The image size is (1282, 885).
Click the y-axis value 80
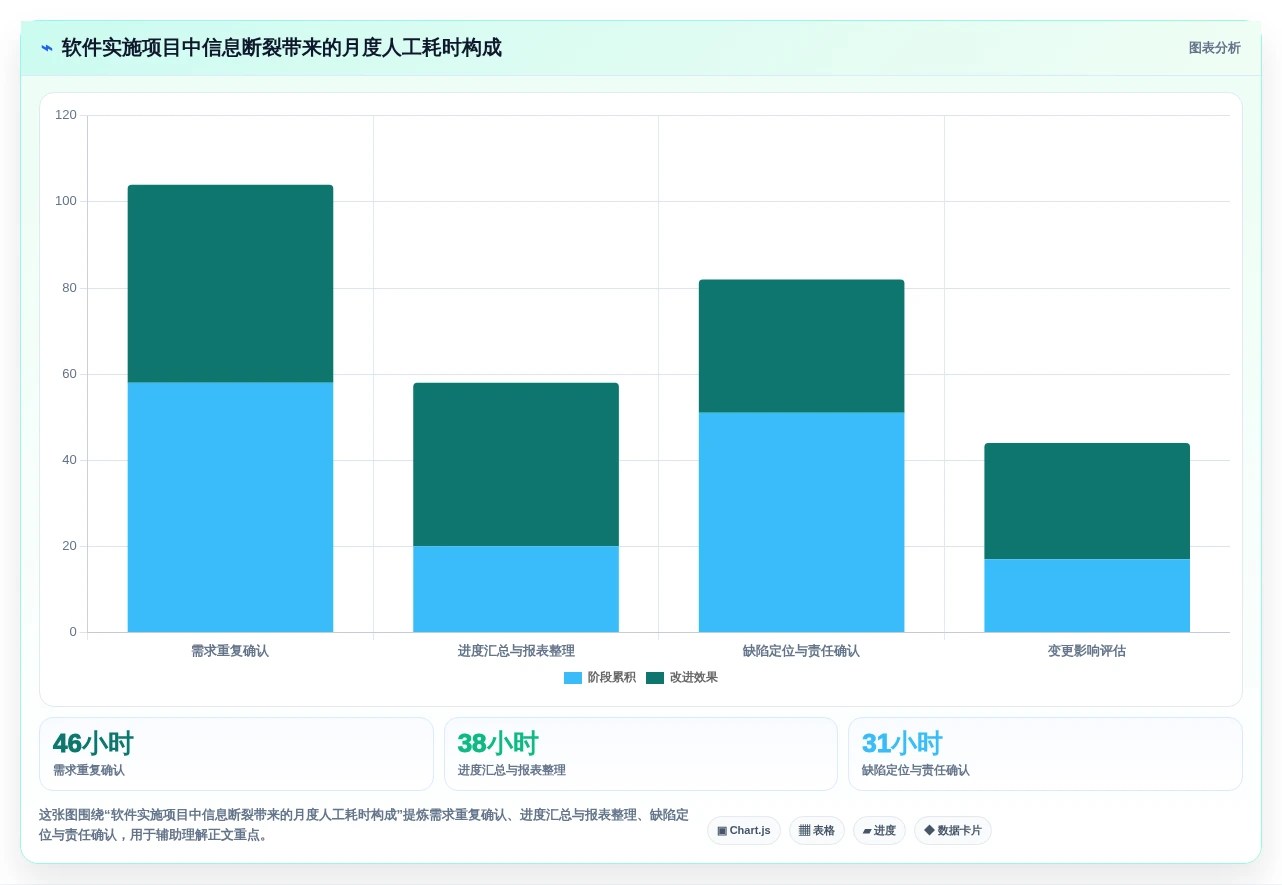pos(69,288)
